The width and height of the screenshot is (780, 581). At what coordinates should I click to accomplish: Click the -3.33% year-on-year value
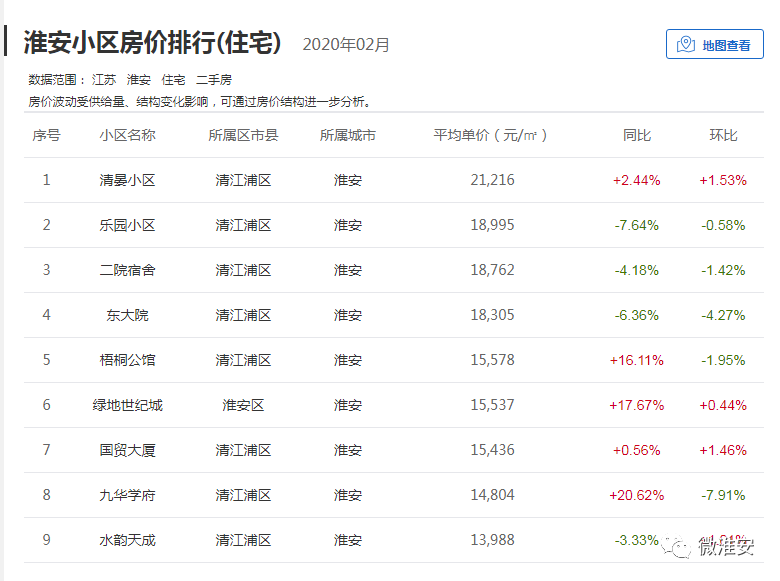click(x=637, y=540)
